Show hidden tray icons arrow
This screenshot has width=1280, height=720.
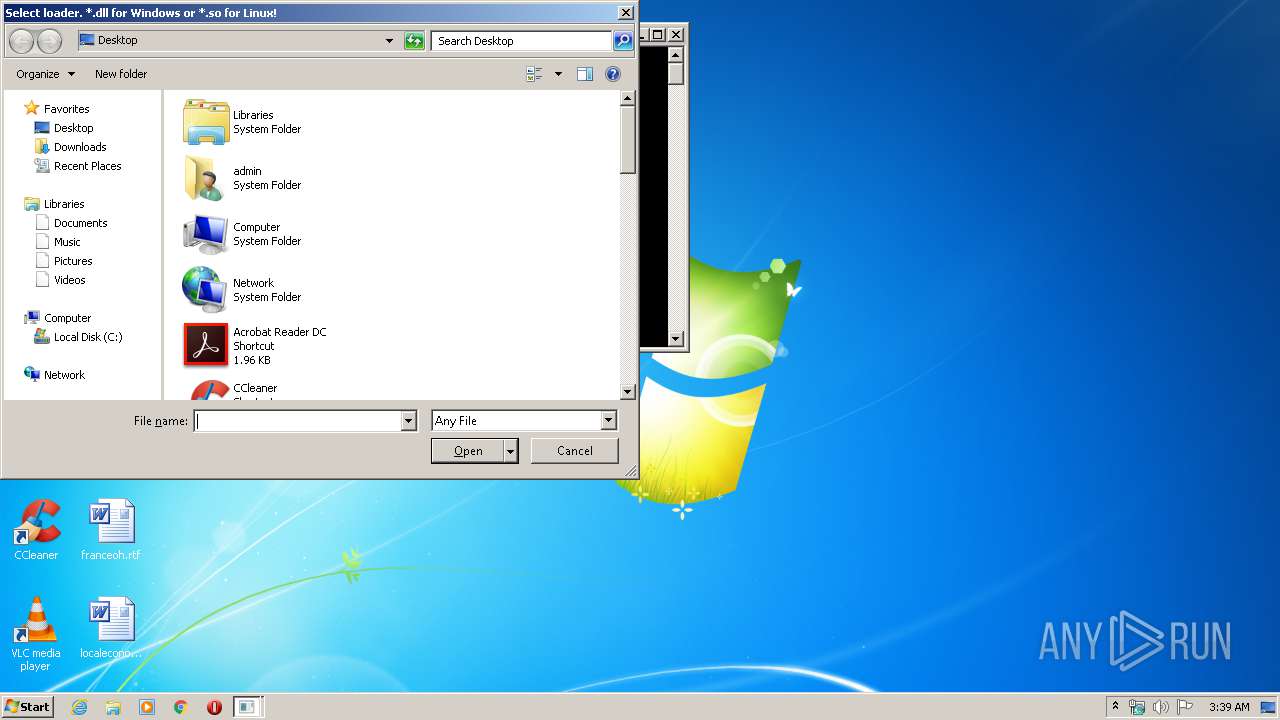click(x=1116, y=706)
